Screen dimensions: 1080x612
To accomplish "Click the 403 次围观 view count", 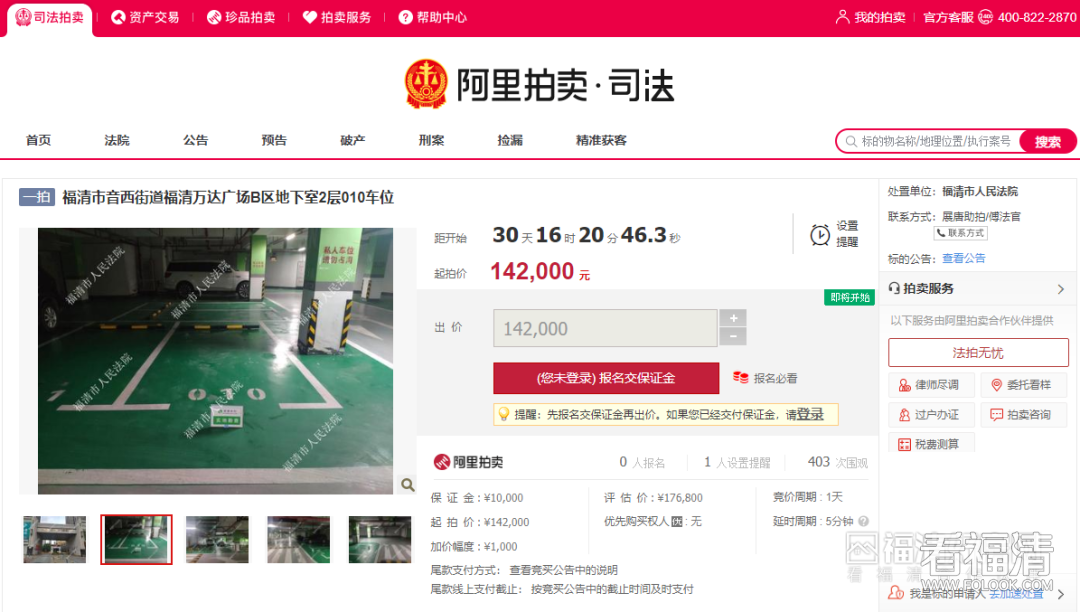I will (838, 462).
